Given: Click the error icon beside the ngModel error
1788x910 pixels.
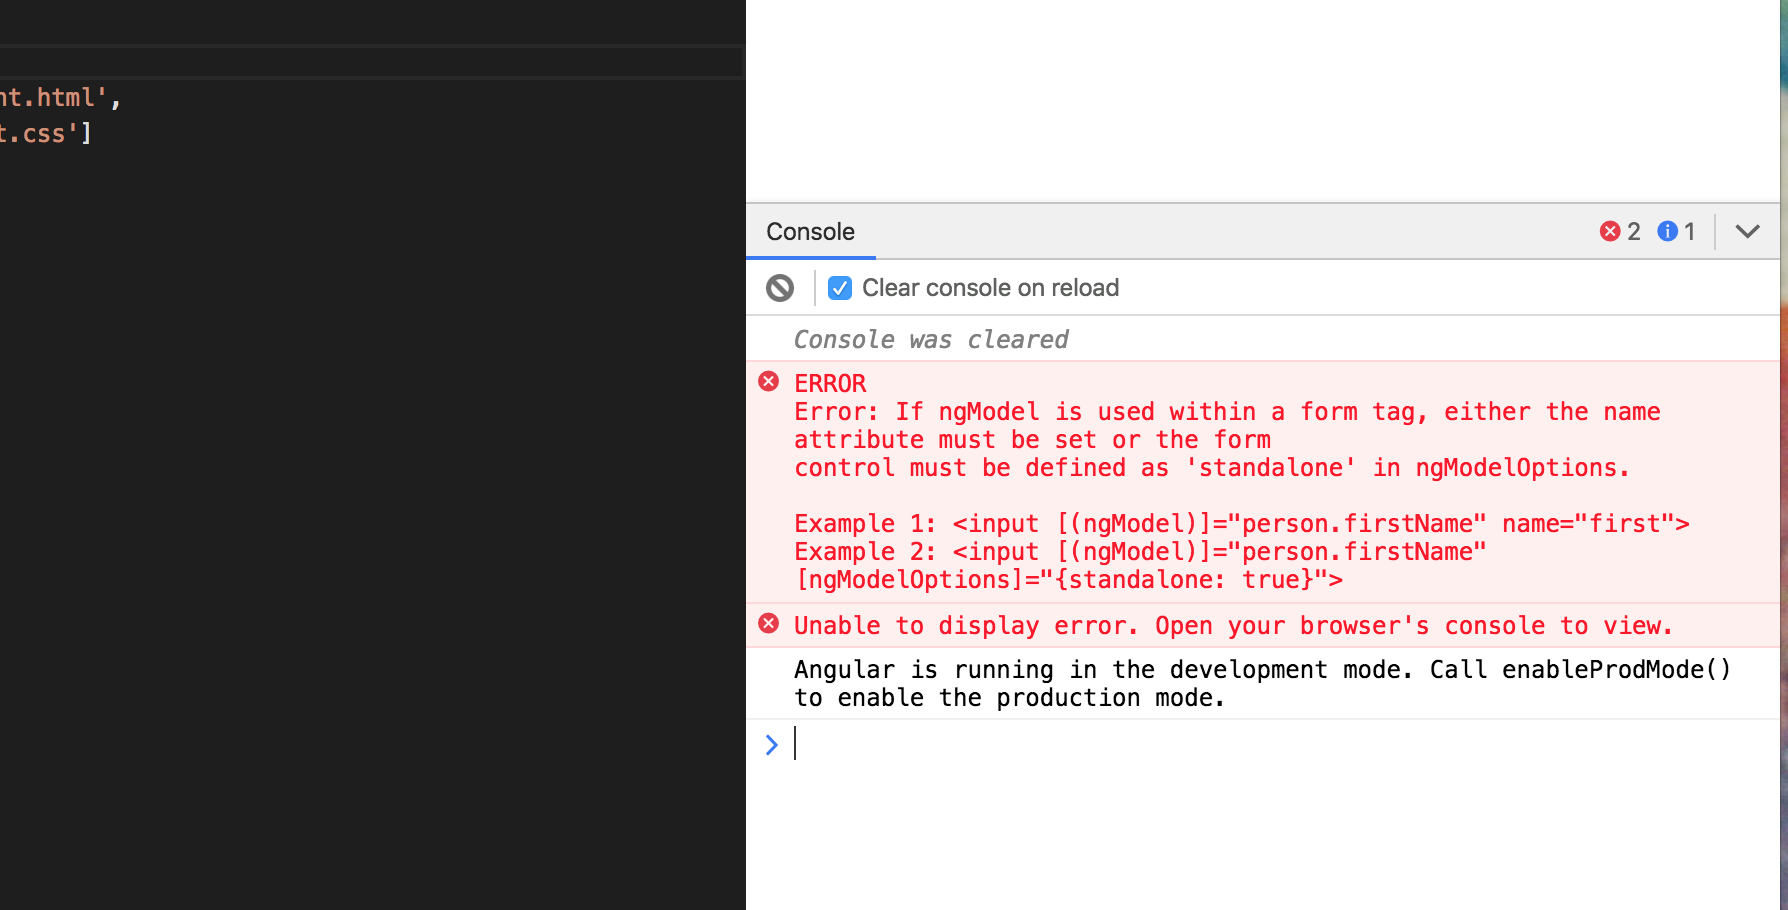Looking at the screenshot, I should tap(768, 381).
